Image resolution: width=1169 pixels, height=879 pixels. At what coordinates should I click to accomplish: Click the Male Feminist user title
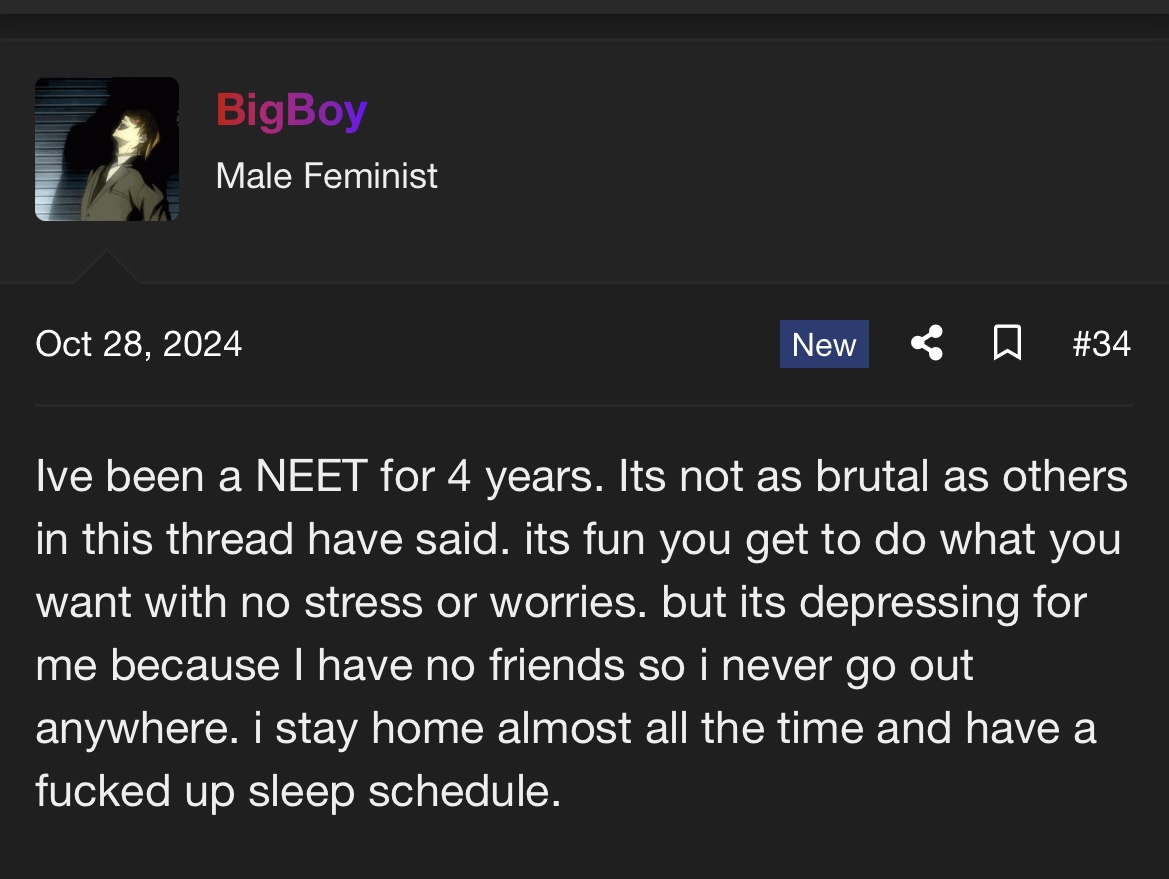(x=327, y=176)
